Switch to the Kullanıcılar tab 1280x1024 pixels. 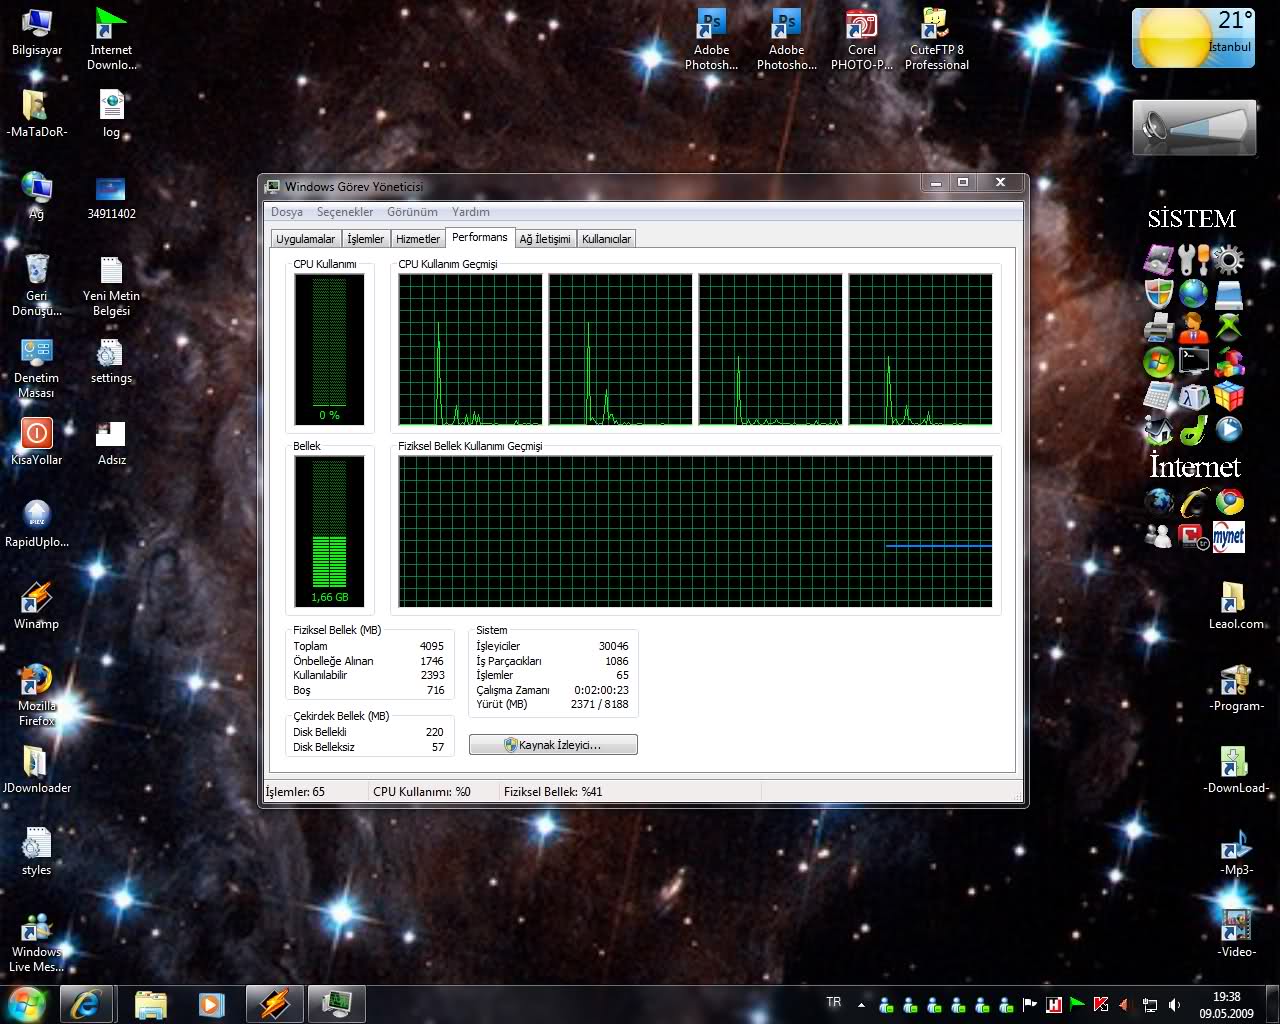[606, 239]
